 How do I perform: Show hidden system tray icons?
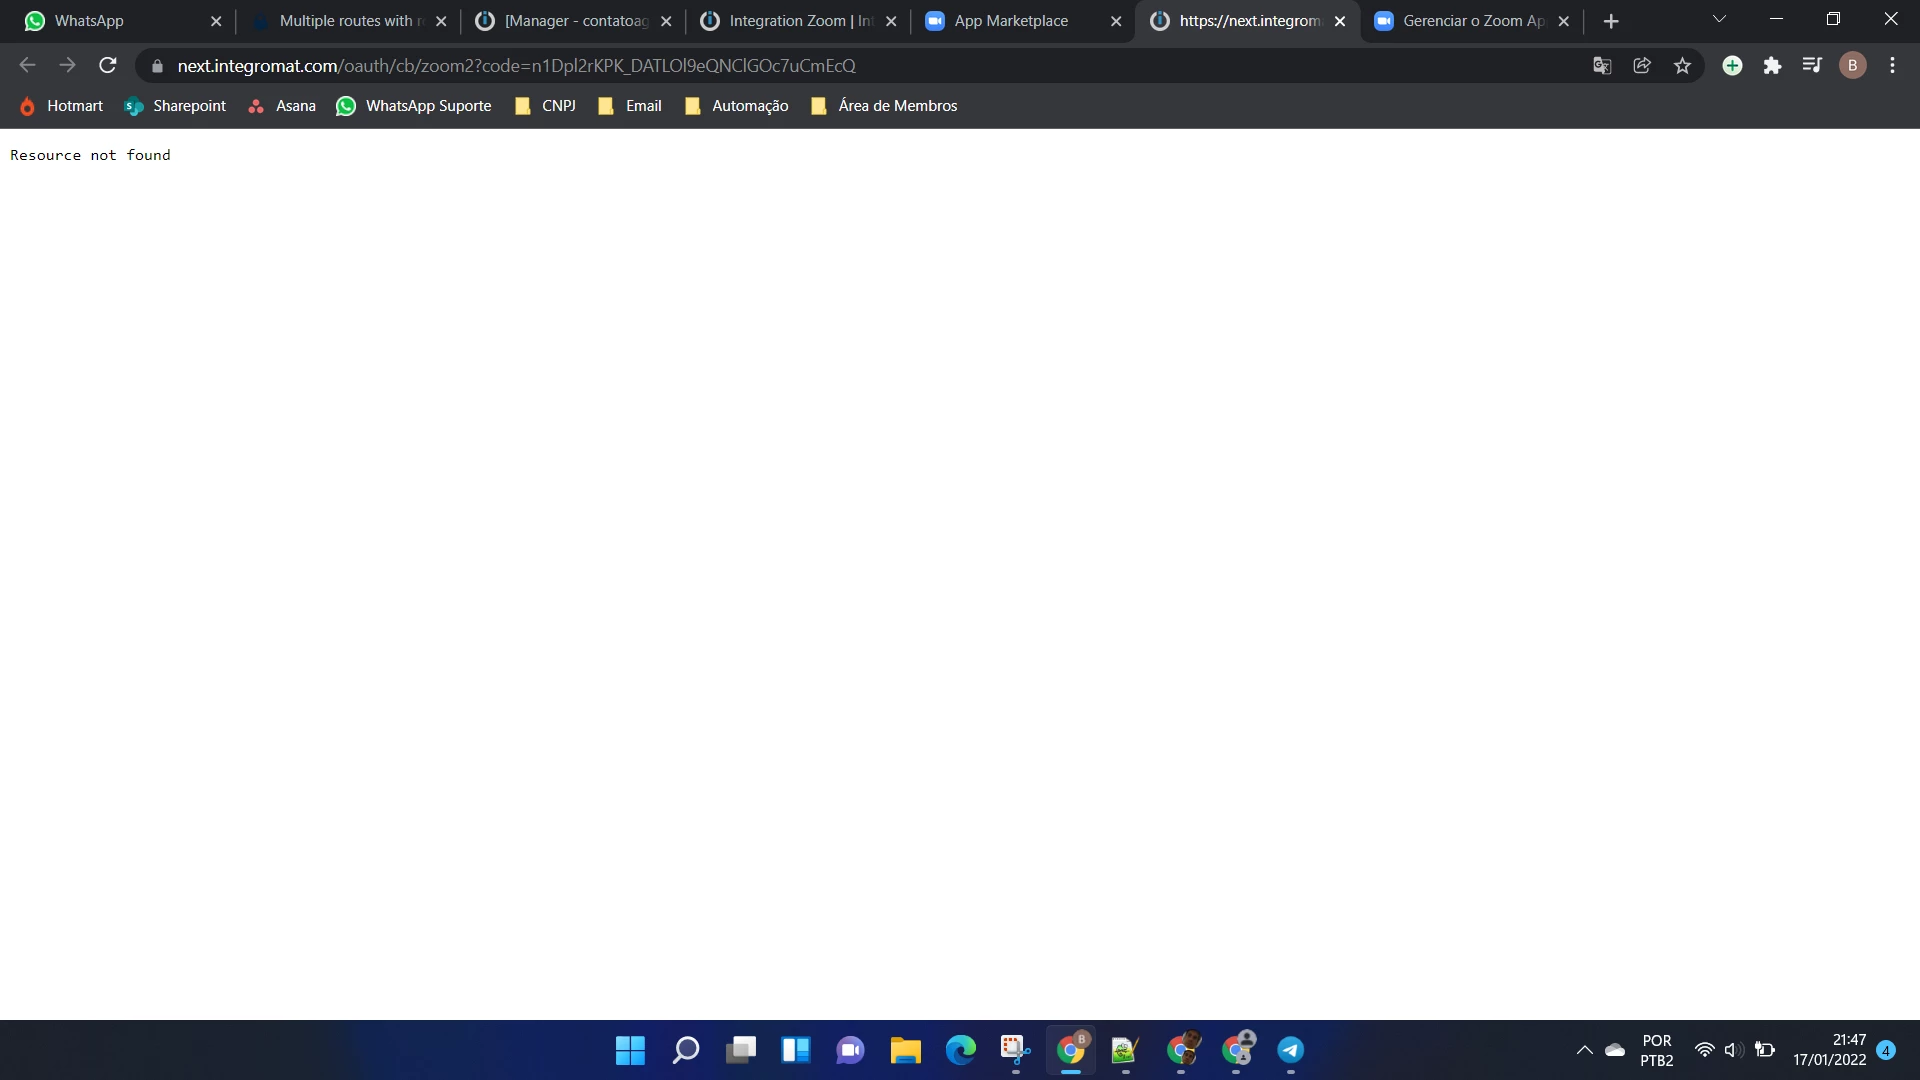pos(1584,1050)
